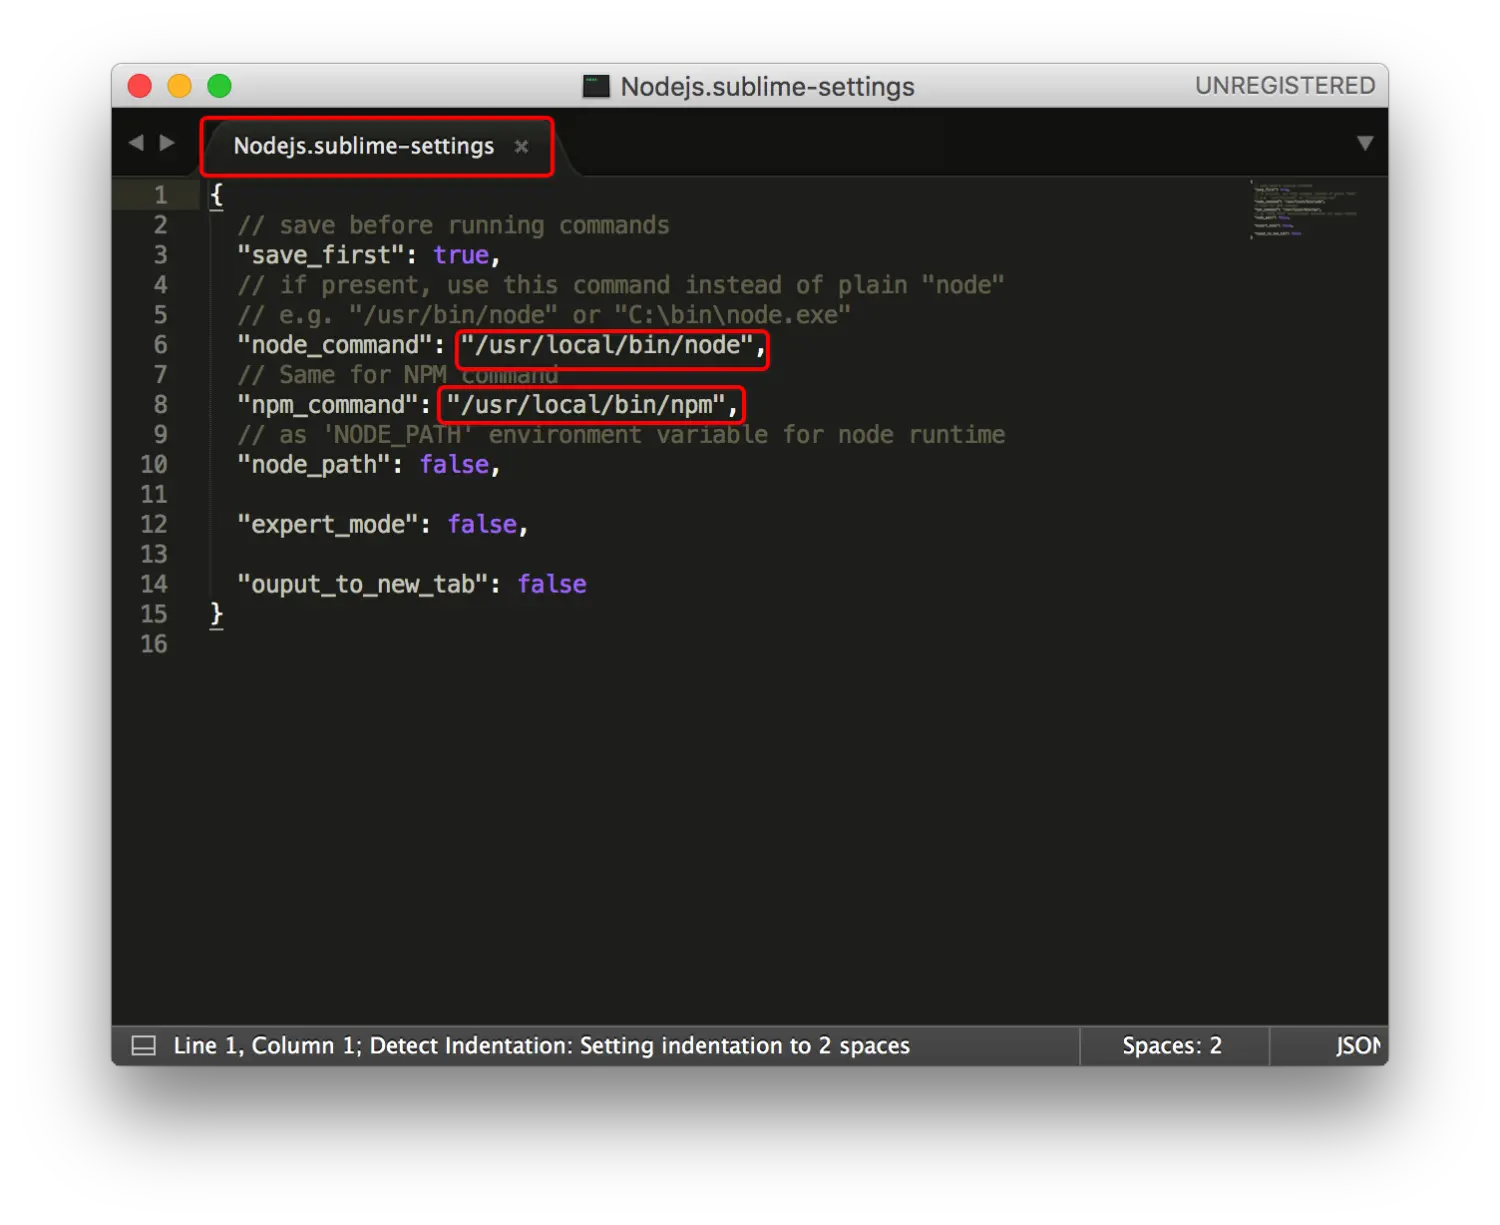Click the "/usr/local/bin/npm" string
Screen dimensions: 1500x1225
coord(586,405)
